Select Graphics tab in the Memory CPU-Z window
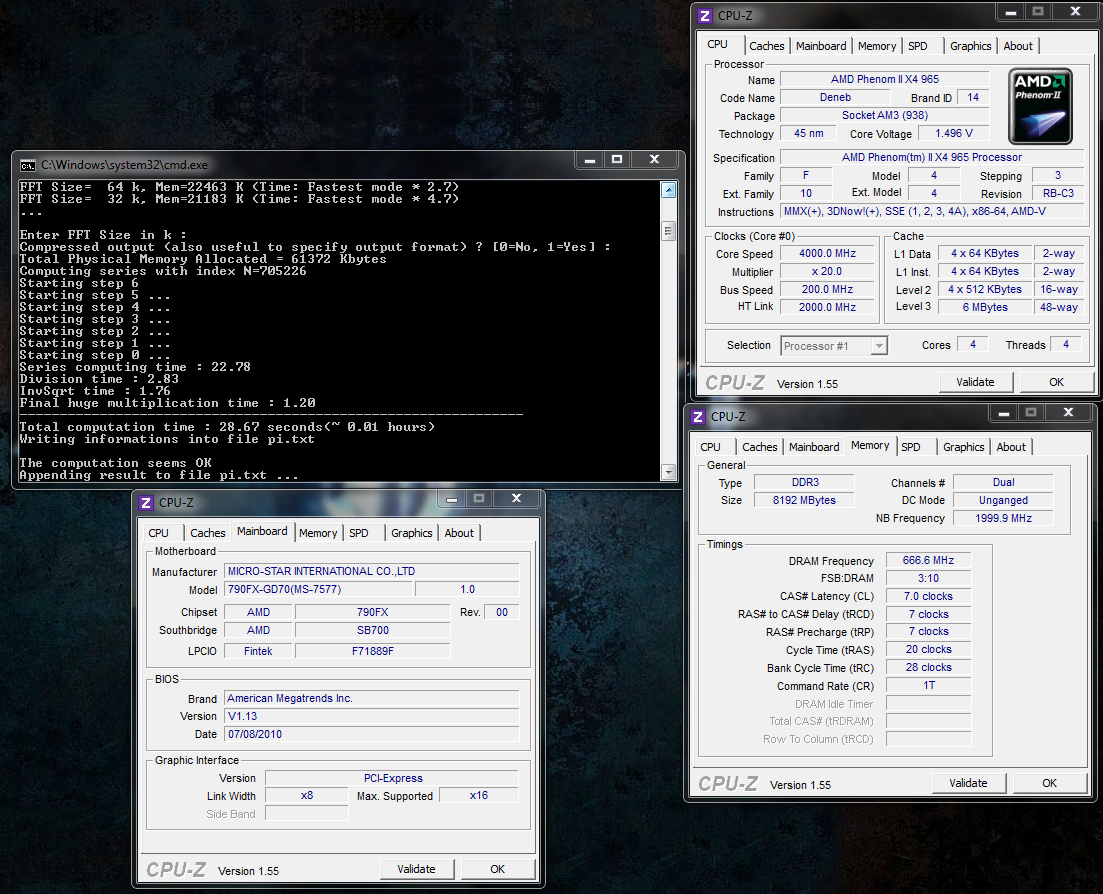The width and height of the screenshot is (1103, 894). [963, 447]
